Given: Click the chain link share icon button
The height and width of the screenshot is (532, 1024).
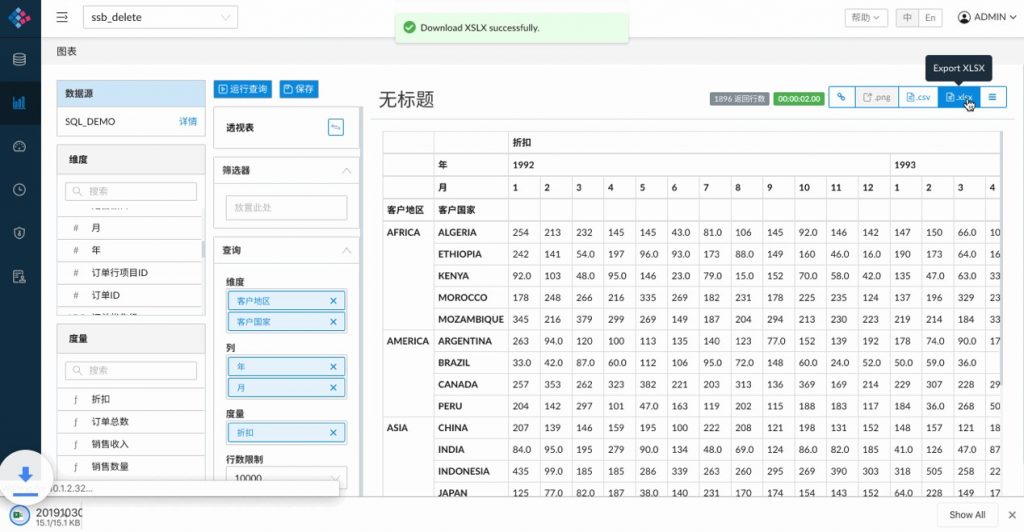Looking at the screenshot, I should (x=842, y=97).
